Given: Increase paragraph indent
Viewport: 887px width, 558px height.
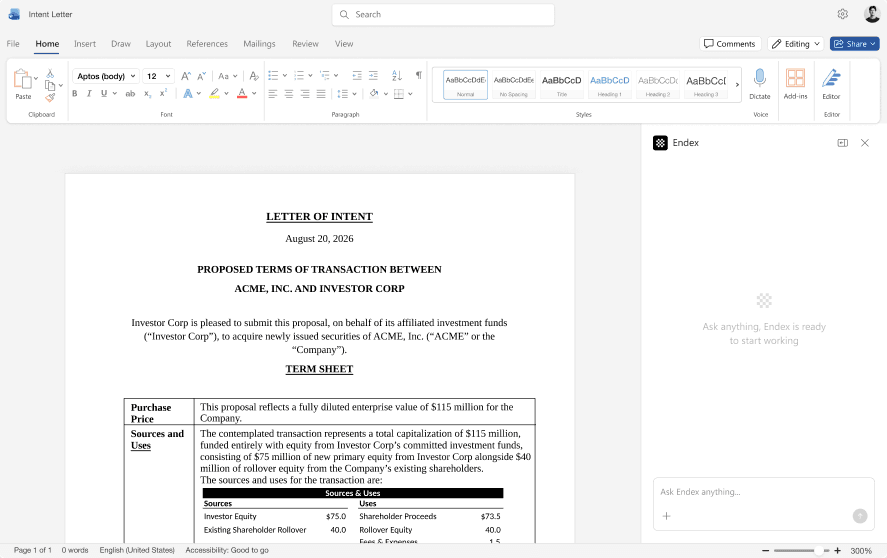Looking at the screenshot, I should pyautogui.click(x=373, y=76).
